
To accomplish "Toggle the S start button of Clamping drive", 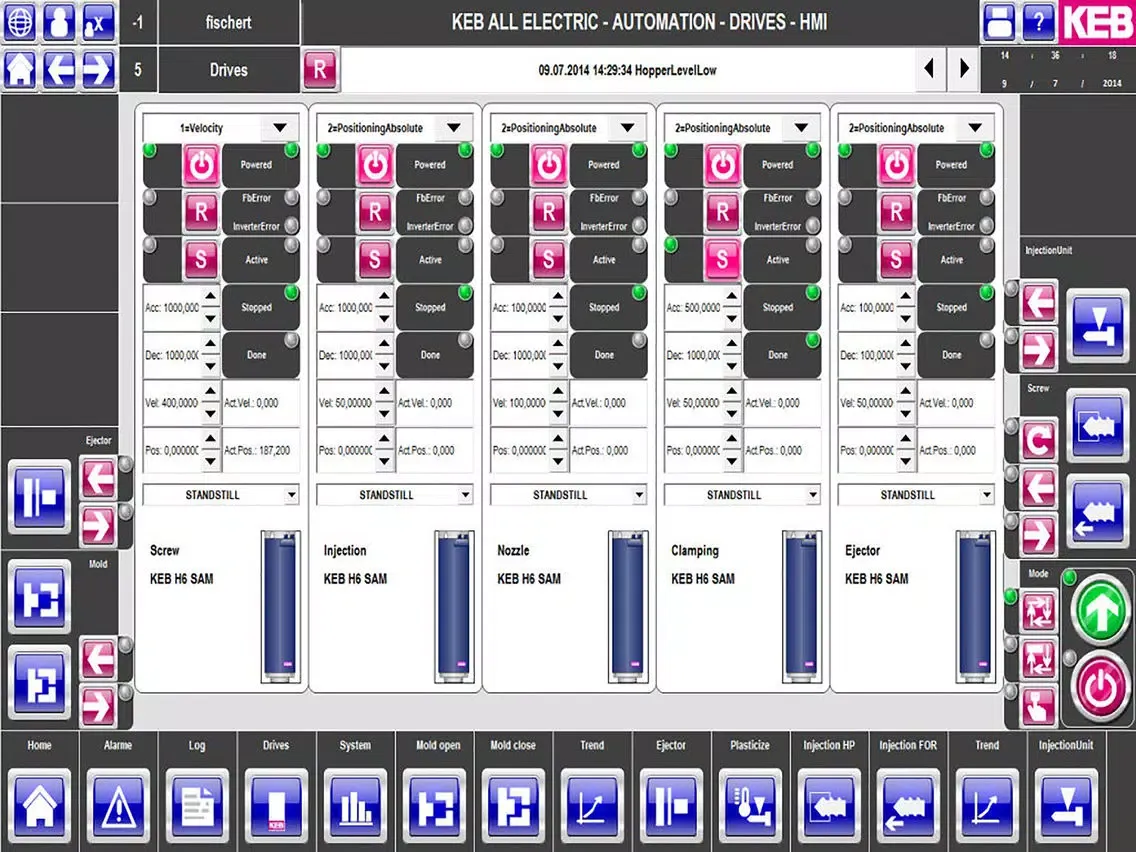I will pyautogui.click(x=722, y=259).
